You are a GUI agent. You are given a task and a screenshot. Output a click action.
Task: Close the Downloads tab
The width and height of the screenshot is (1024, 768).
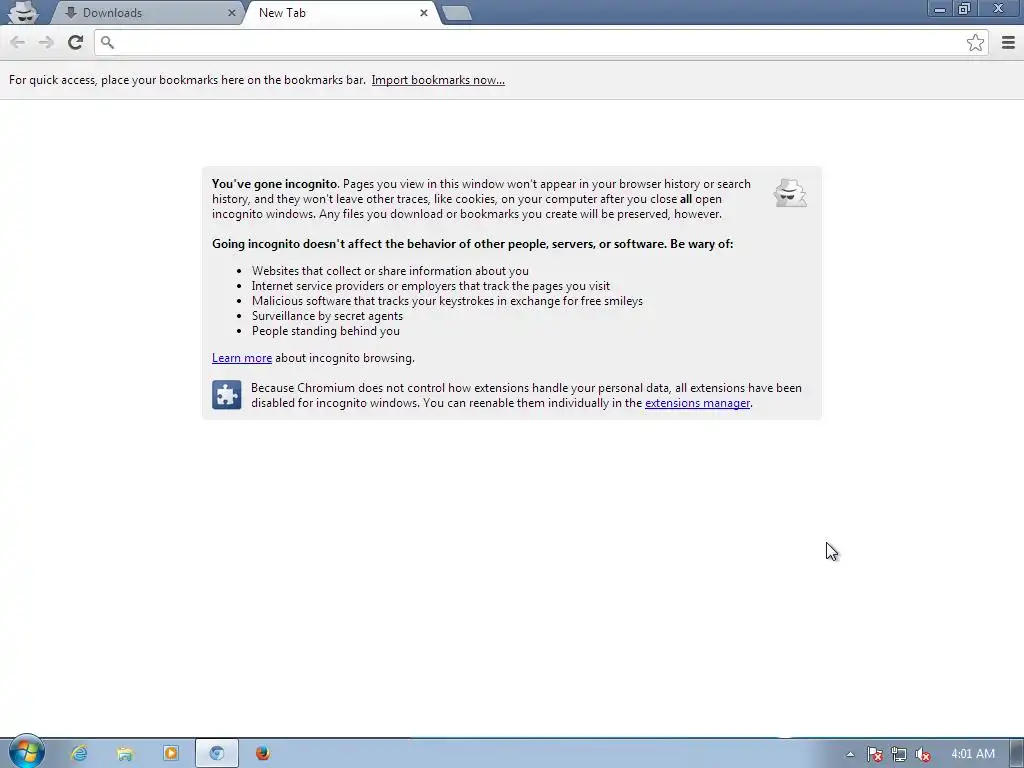(231, 12)
